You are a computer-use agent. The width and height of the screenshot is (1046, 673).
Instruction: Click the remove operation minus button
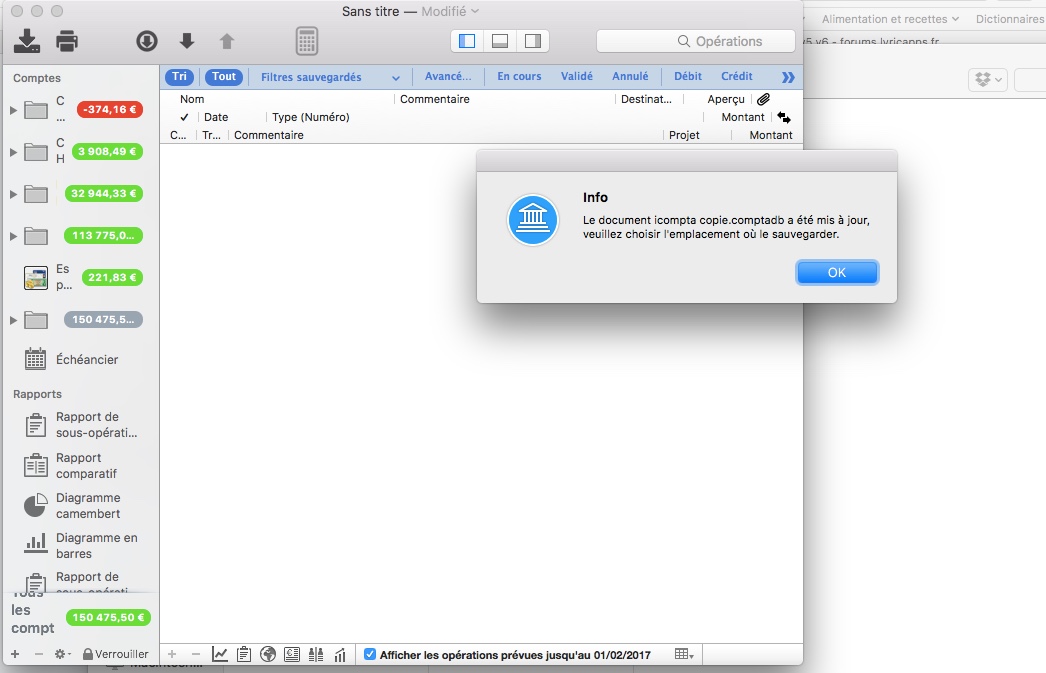click(195, 654)
